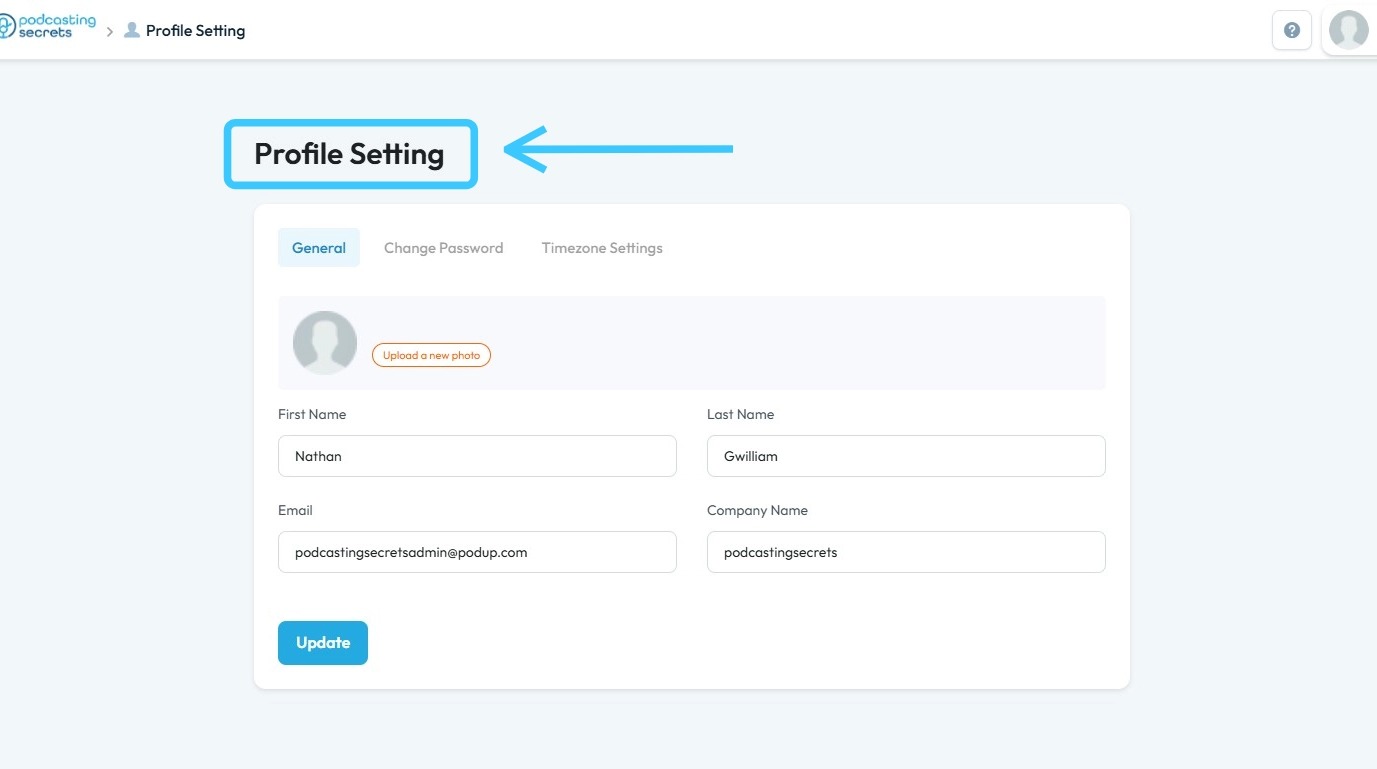Click the Profile Setting breadcrumb text
This screenshot has width=1377, height=769.
195,31
